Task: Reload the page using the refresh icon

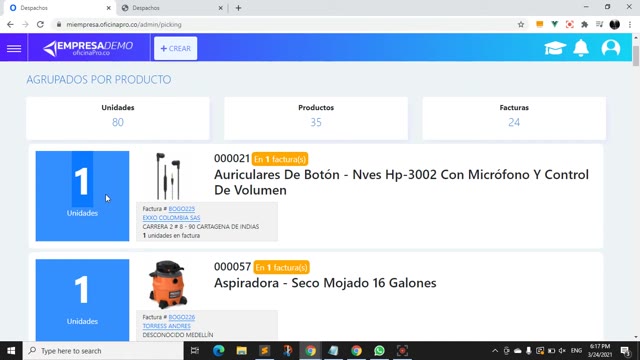Action: [40, 24]
